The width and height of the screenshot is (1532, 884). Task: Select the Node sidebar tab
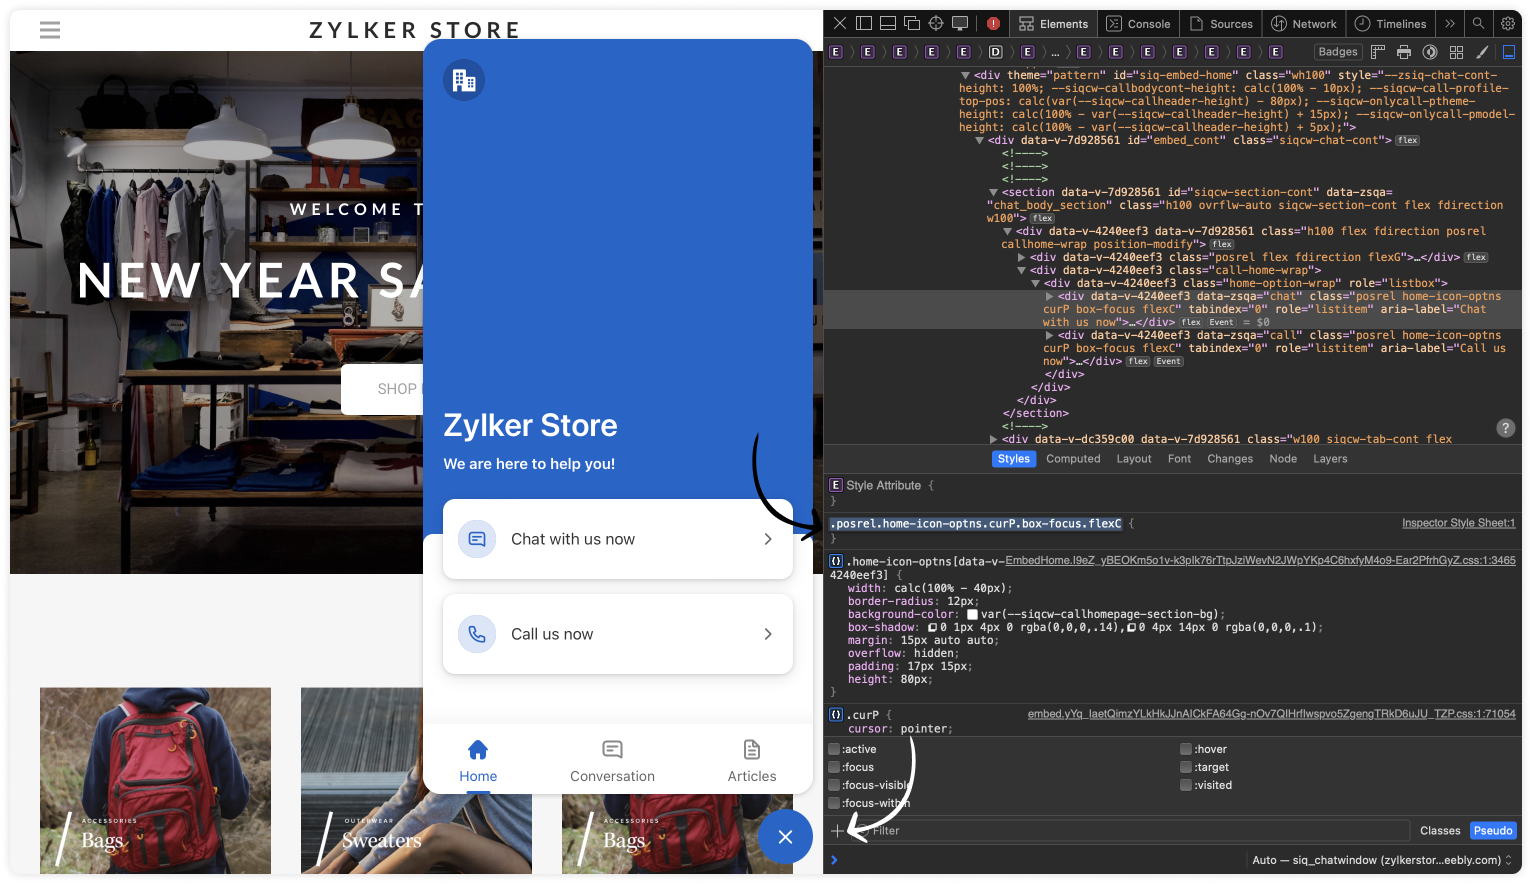(x=1283, y=459)
